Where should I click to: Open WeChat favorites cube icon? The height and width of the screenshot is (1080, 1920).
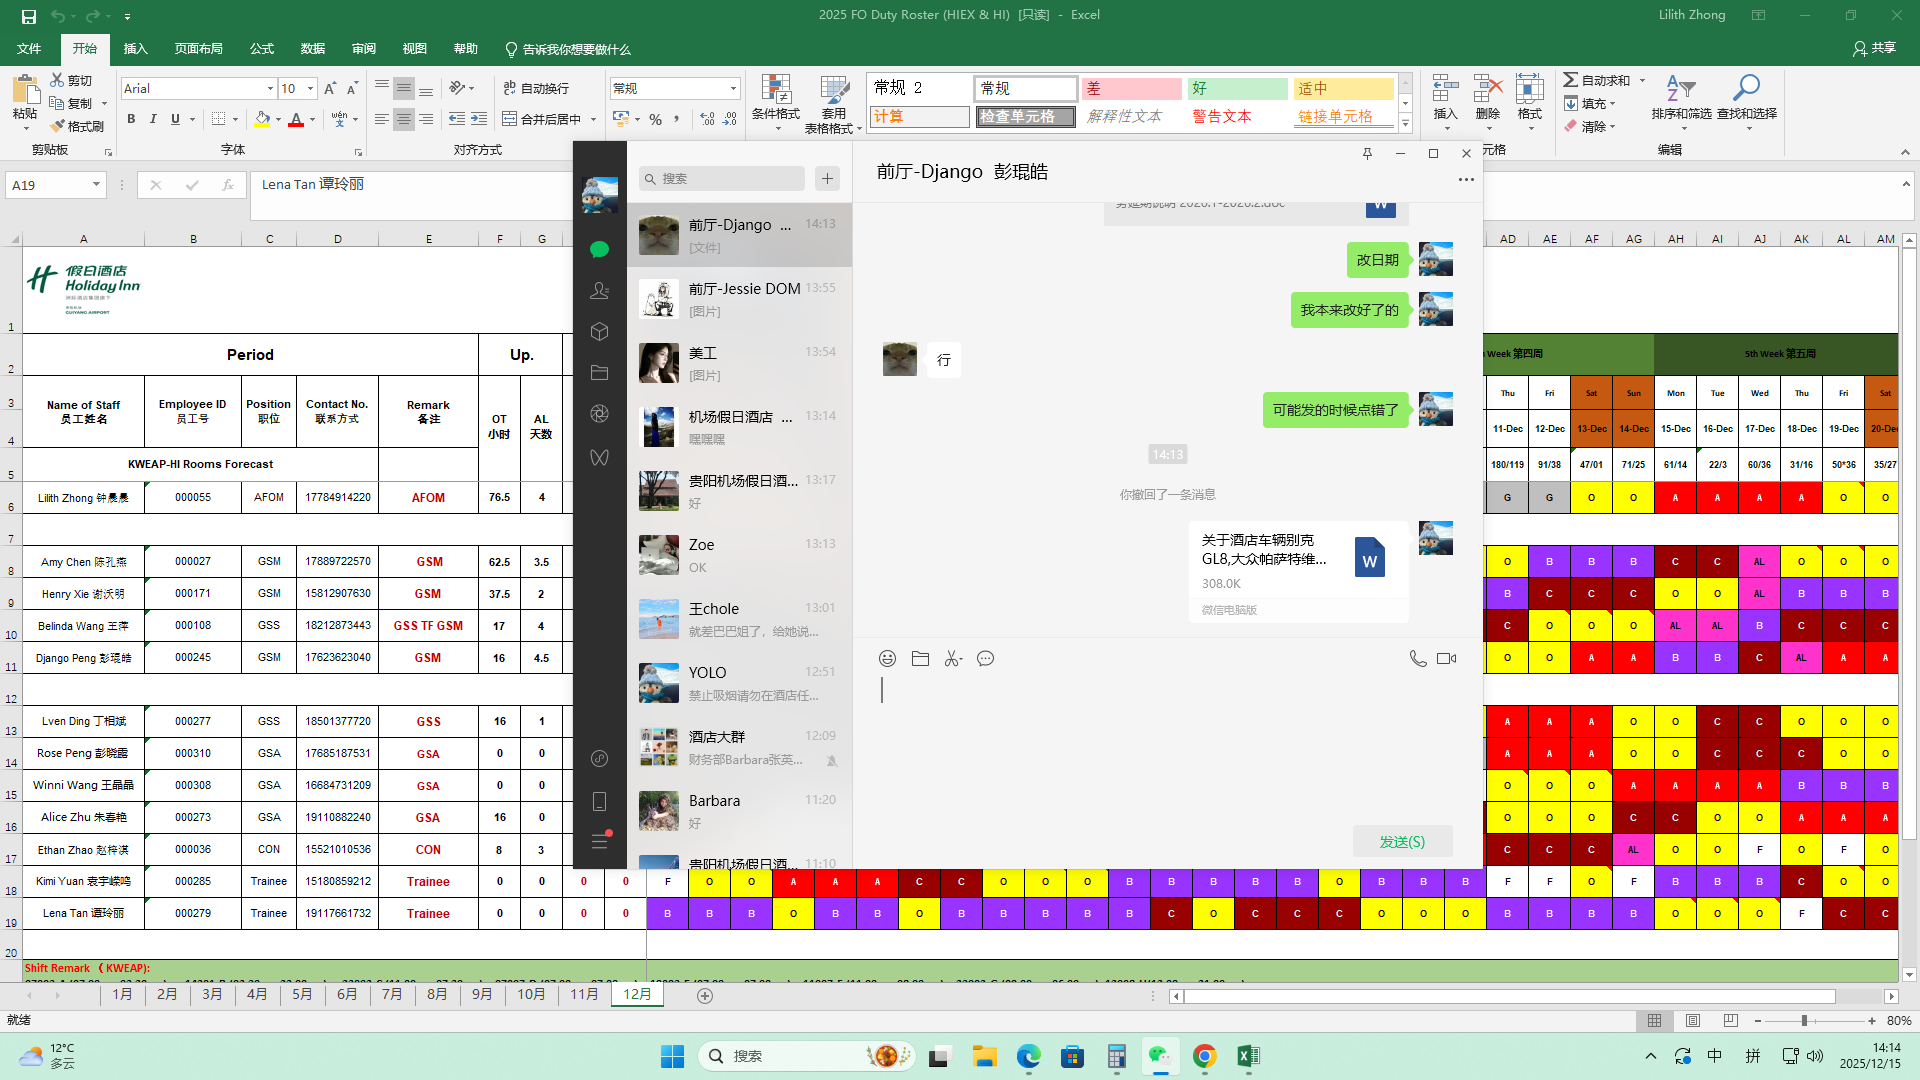(x=599, y=331)
